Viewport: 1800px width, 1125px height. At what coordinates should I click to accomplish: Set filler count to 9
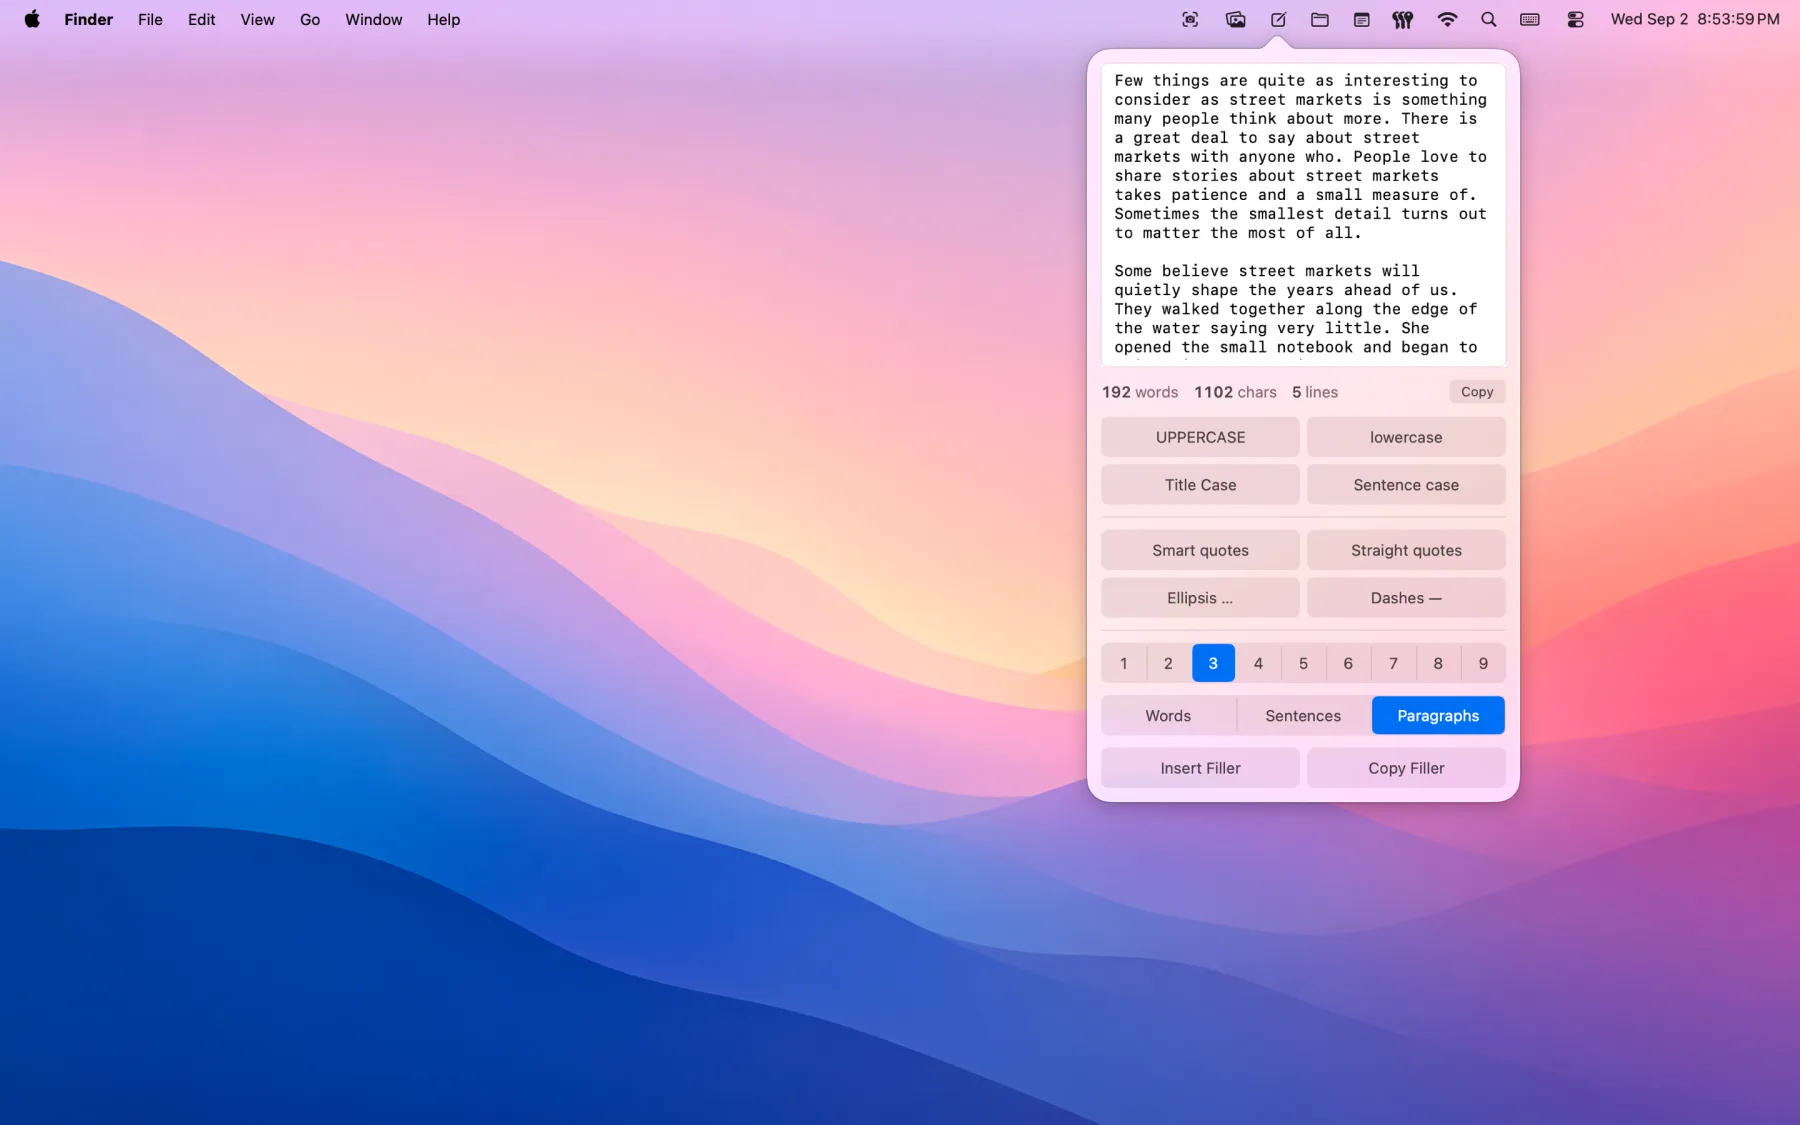[1483, 663]
